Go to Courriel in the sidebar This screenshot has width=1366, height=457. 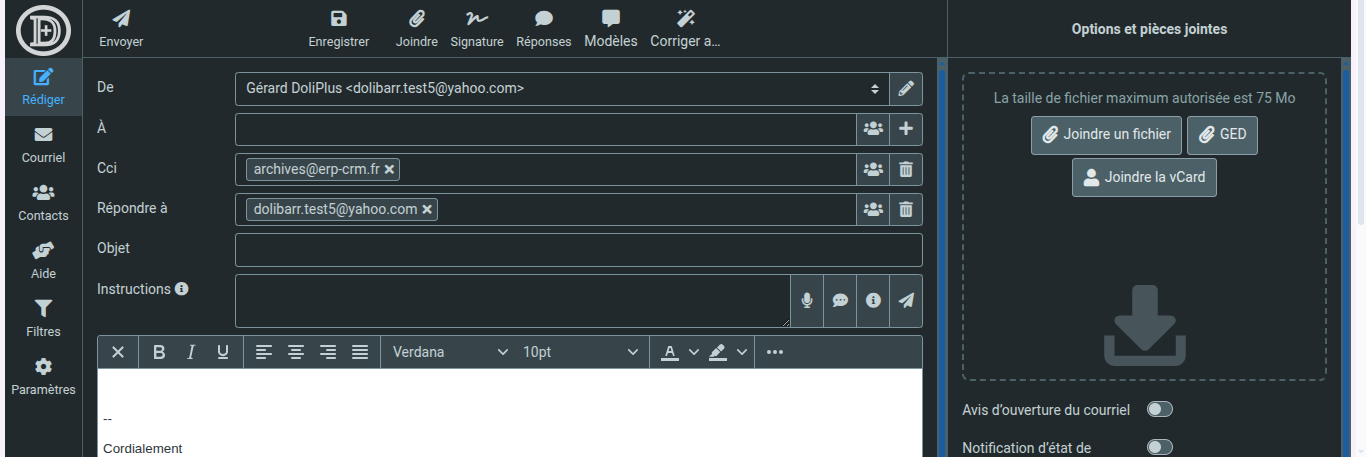(x=43, y=145)
